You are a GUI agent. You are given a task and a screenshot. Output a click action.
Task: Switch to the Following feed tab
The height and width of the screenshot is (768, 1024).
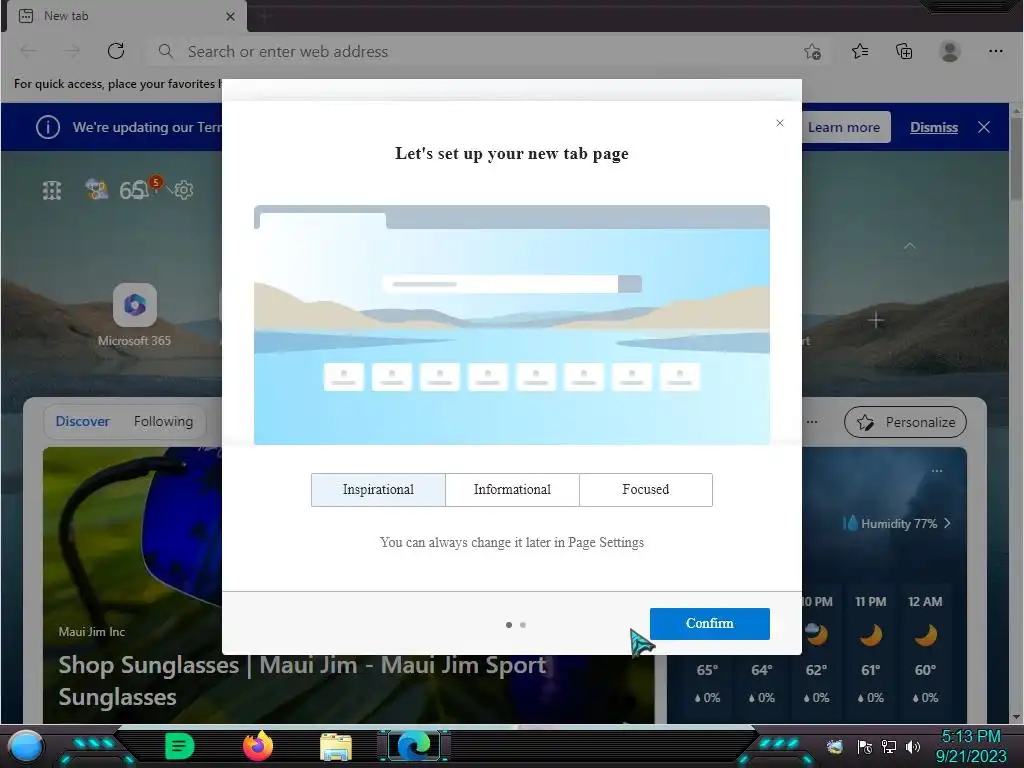pyautogui.click(x=163, y=421)
